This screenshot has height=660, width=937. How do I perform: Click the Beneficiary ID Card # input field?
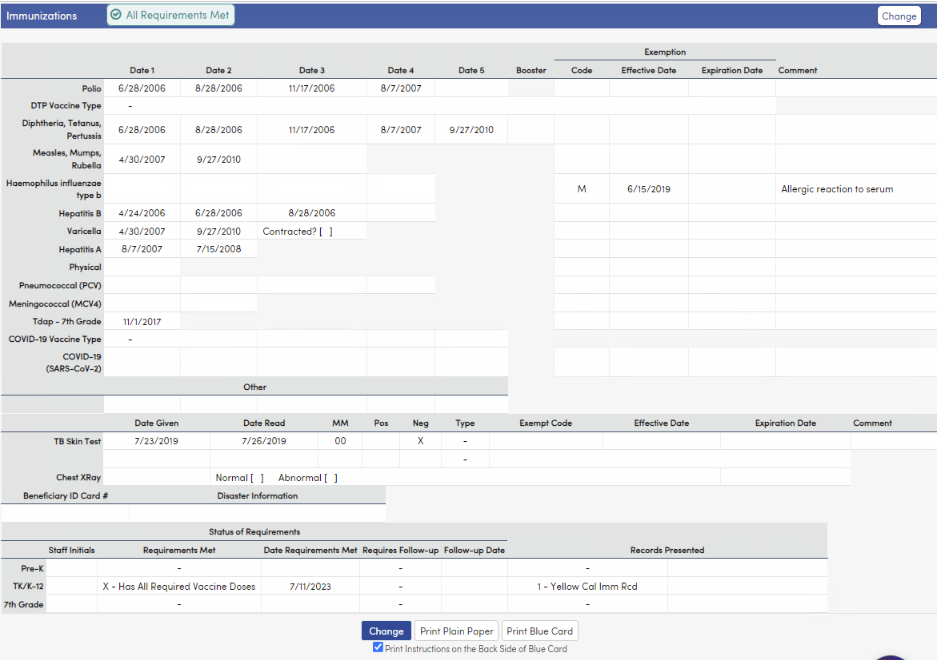(65, 513)
